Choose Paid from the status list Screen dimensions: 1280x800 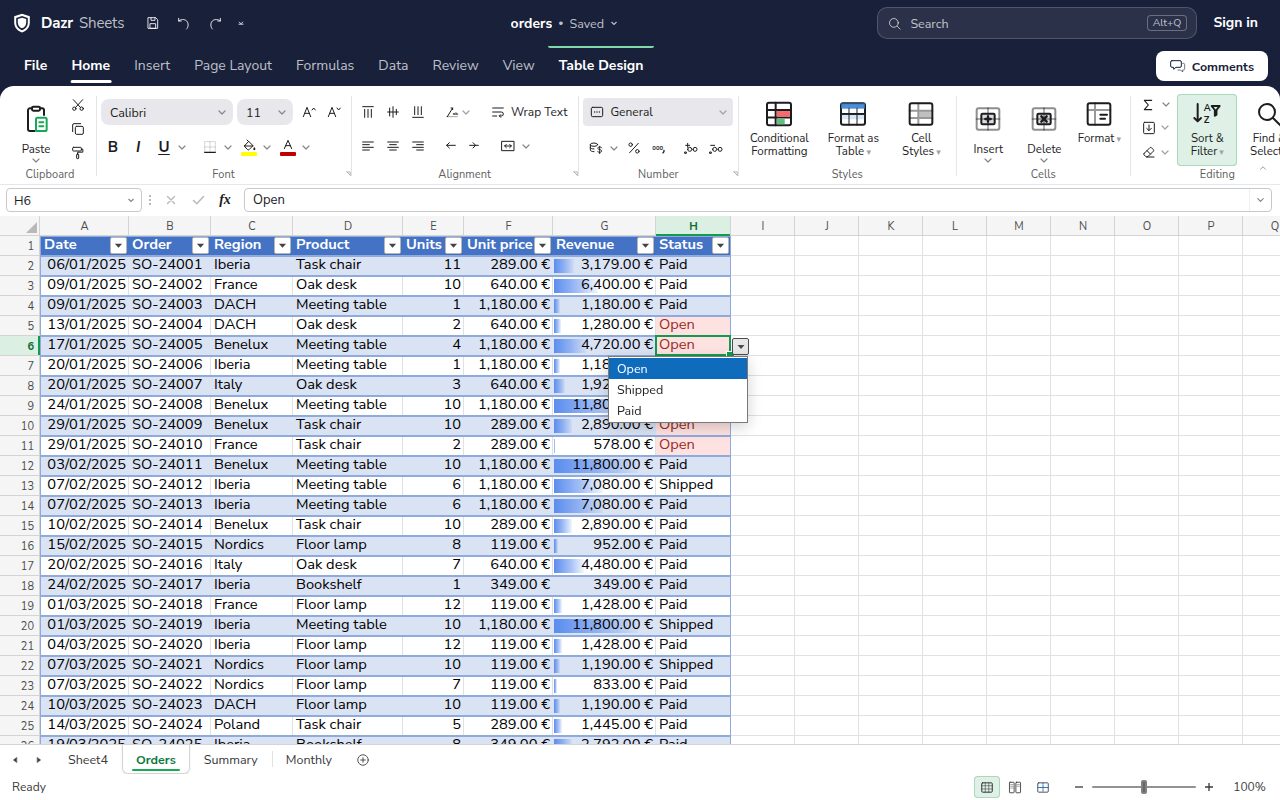click(678, 411)
